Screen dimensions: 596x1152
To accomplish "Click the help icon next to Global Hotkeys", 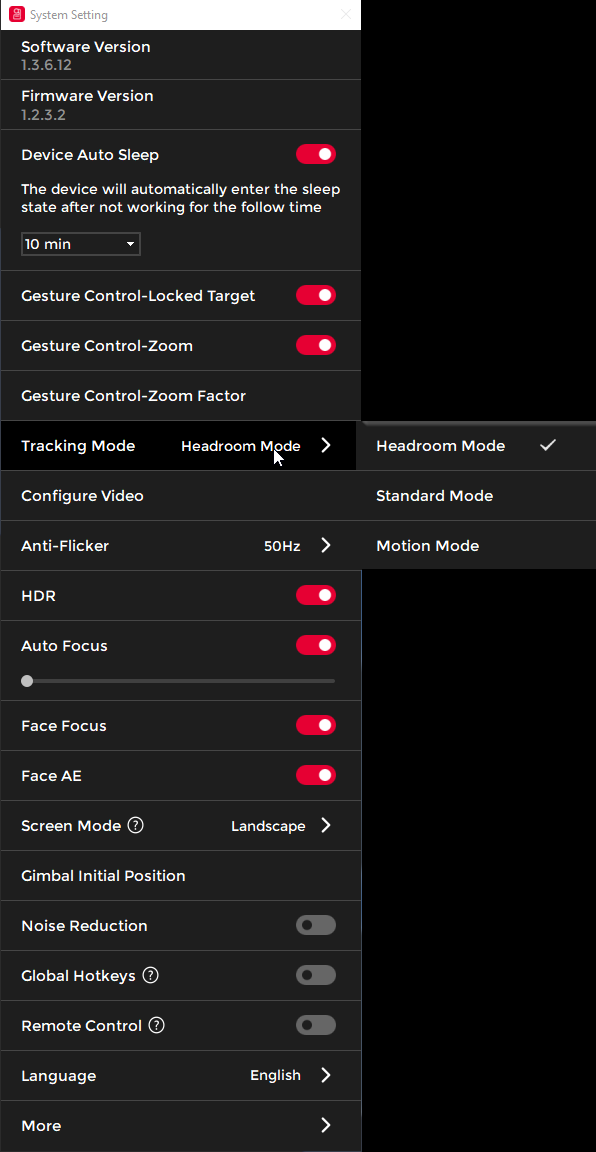I will 151,975.
